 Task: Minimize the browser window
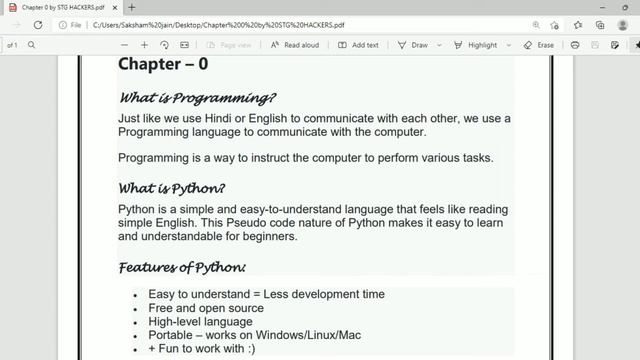pos(602,7)
